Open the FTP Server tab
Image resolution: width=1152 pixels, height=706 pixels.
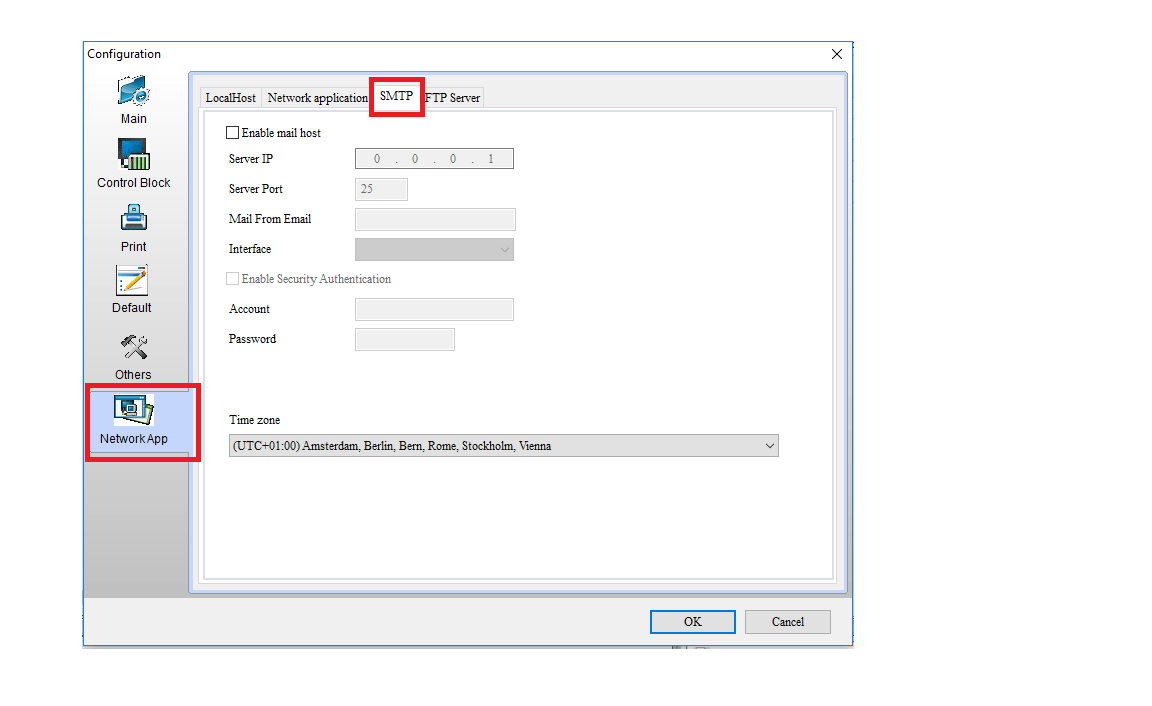pyautogui.click(x=454, y=98)
